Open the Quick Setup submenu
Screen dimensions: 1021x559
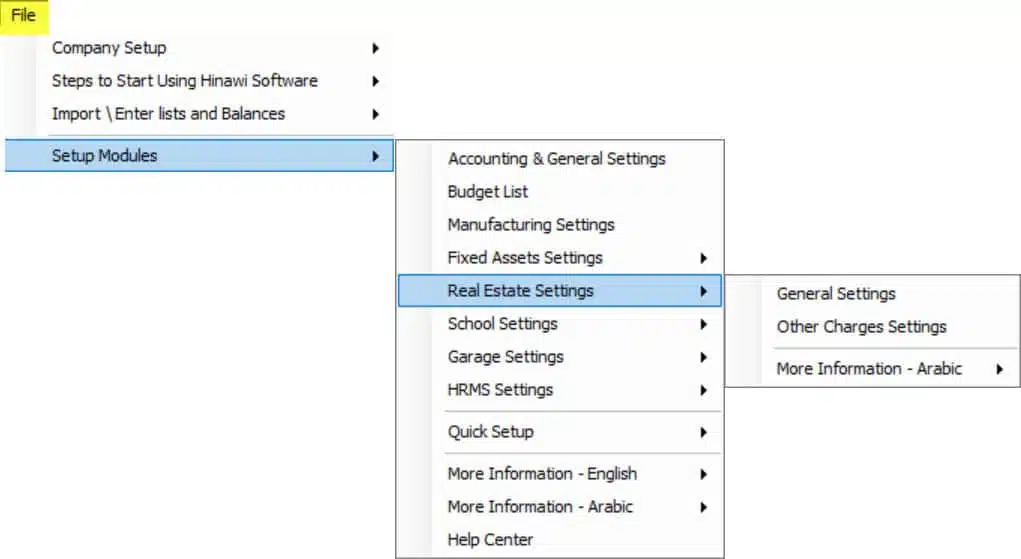(560, 432)
